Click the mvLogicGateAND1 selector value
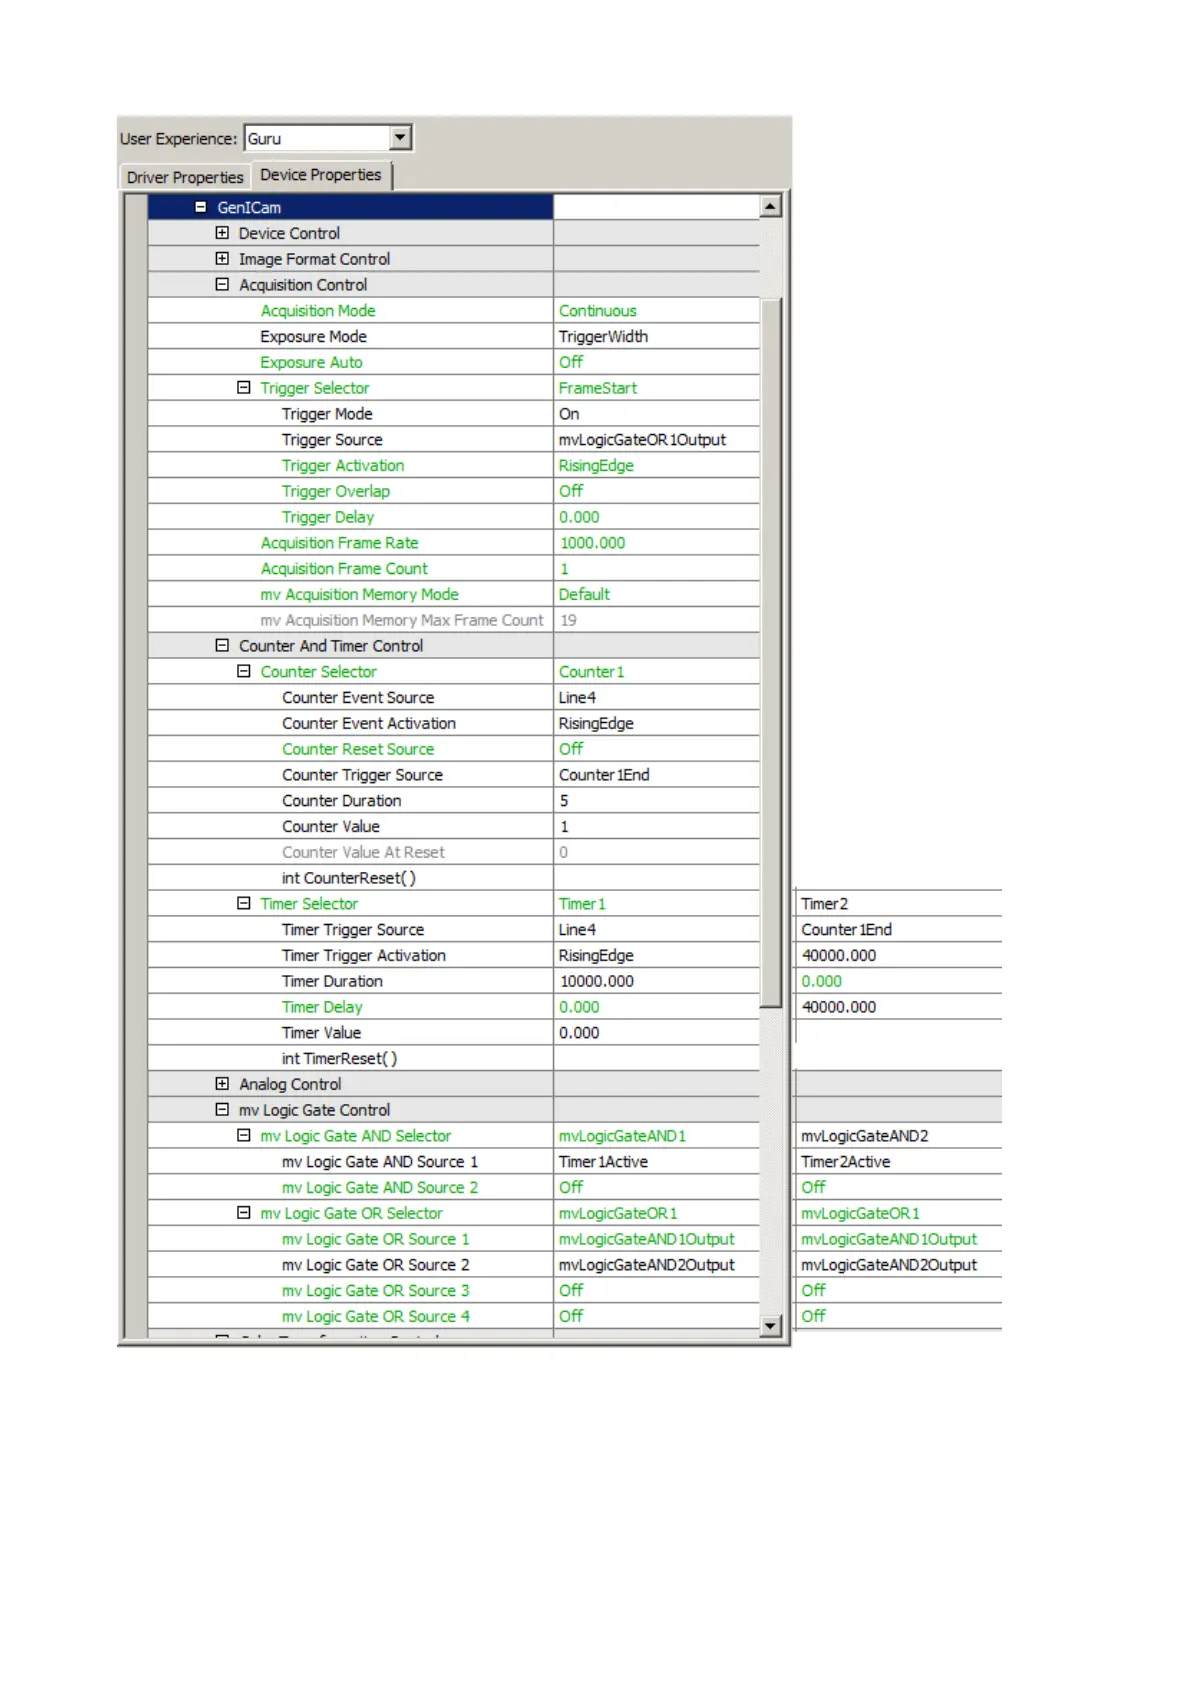Screen dimensions: 1190x1684 (x=622, y=1136)
